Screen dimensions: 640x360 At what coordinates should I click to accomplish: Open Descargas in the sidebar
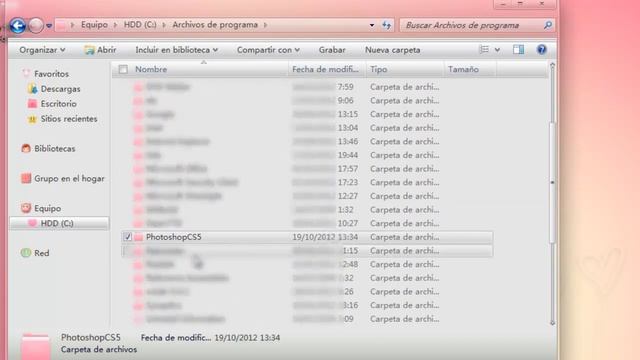click(60, 89)
